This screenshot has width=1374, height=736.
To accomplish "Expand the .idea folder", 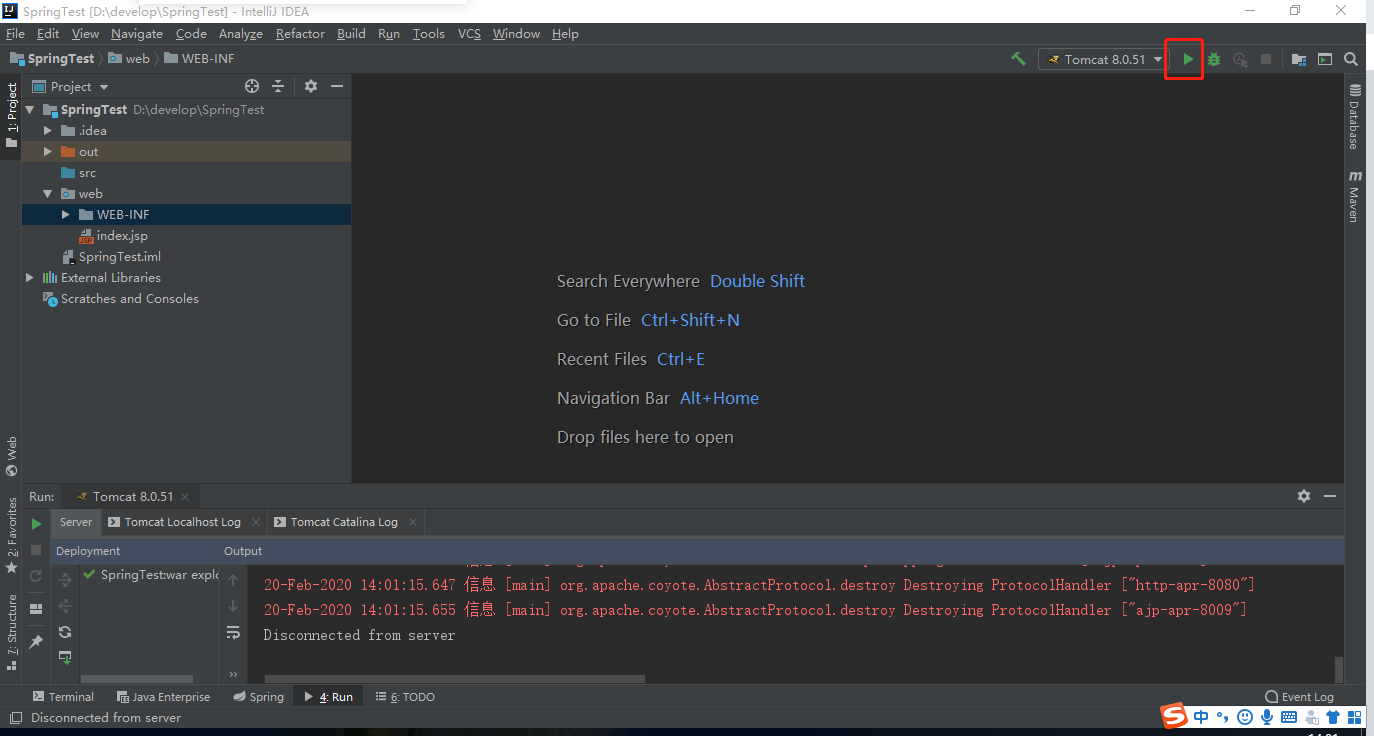I will coord(48,131).
